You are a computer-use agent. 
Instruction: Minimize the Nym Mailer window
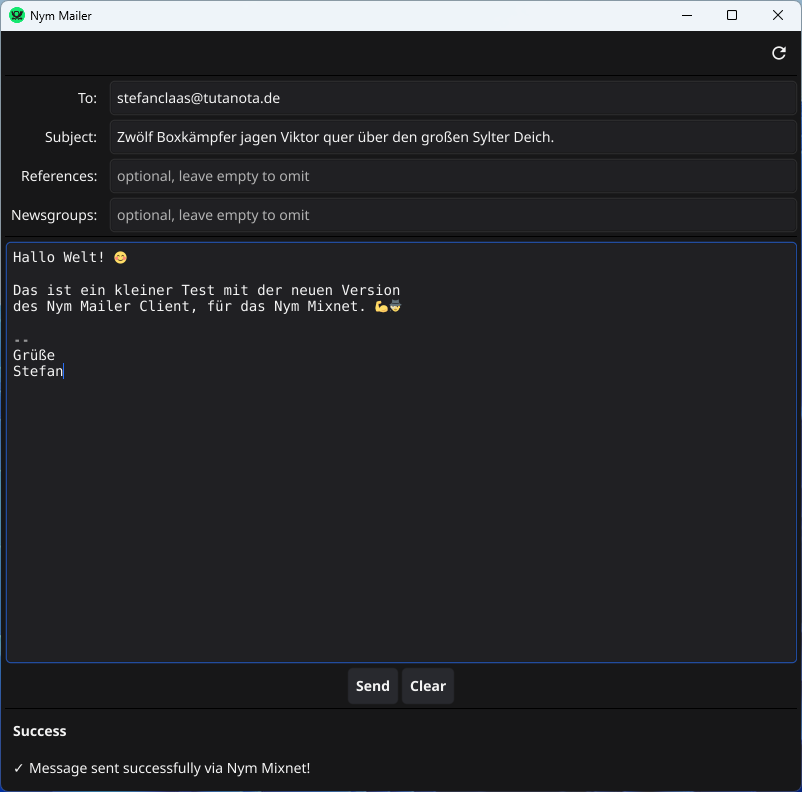tap(686, 15)
